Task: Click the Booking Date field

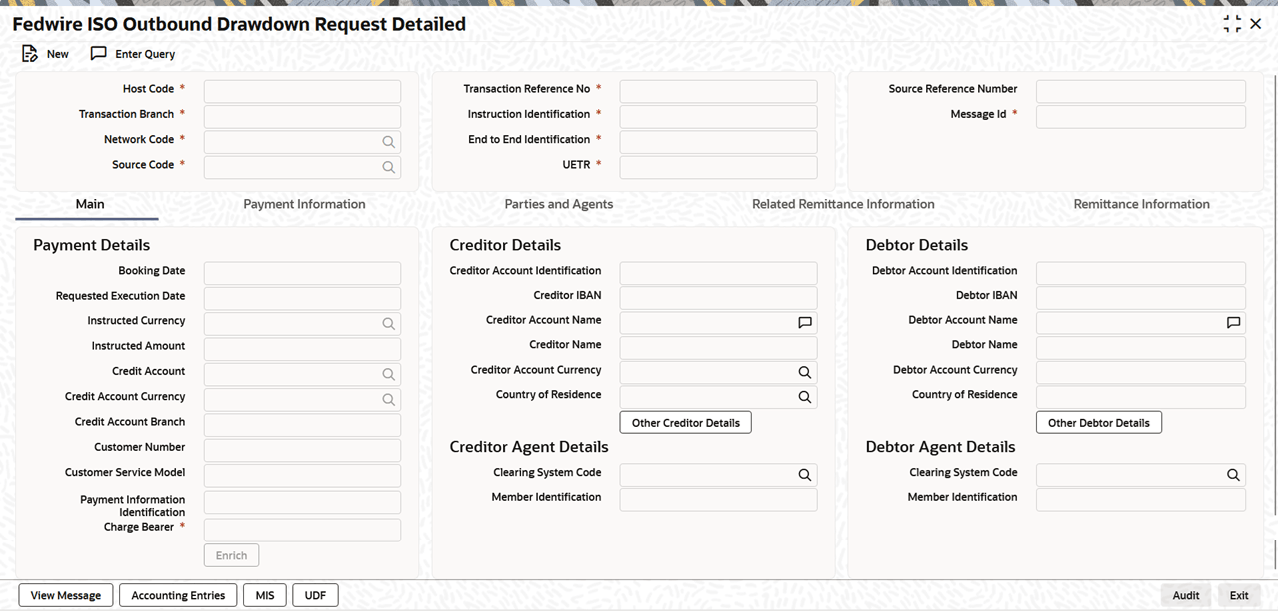Action: [x=302, y=273]
